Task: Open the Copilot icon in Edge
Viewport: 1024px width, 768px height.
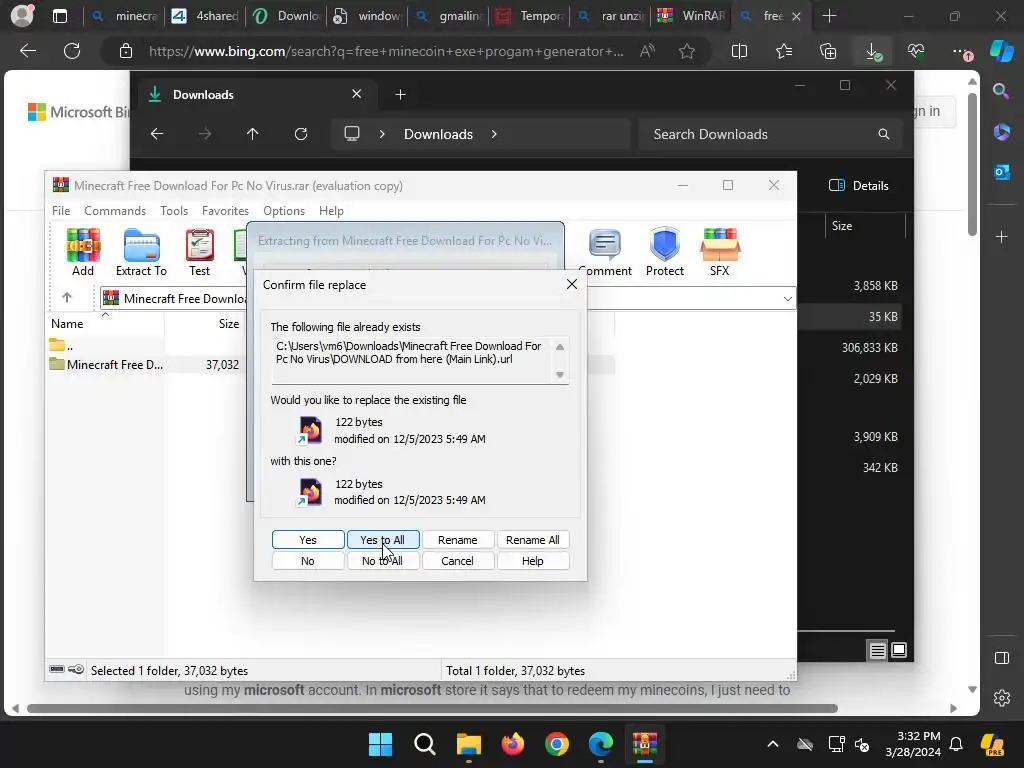Action: 1001,51
